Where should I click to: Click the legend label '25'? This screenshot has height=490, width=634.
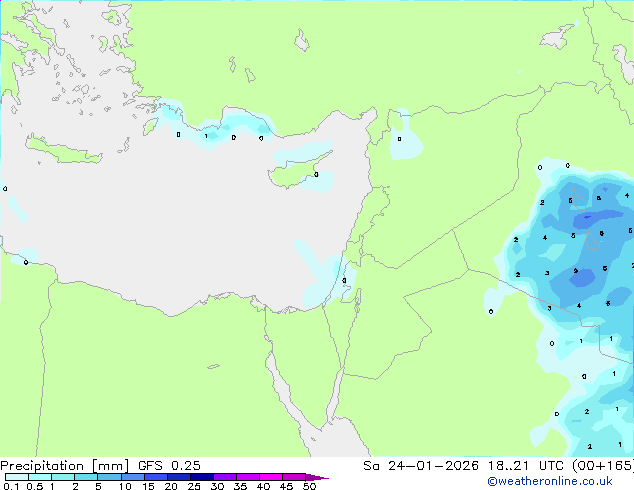[194, 486]
